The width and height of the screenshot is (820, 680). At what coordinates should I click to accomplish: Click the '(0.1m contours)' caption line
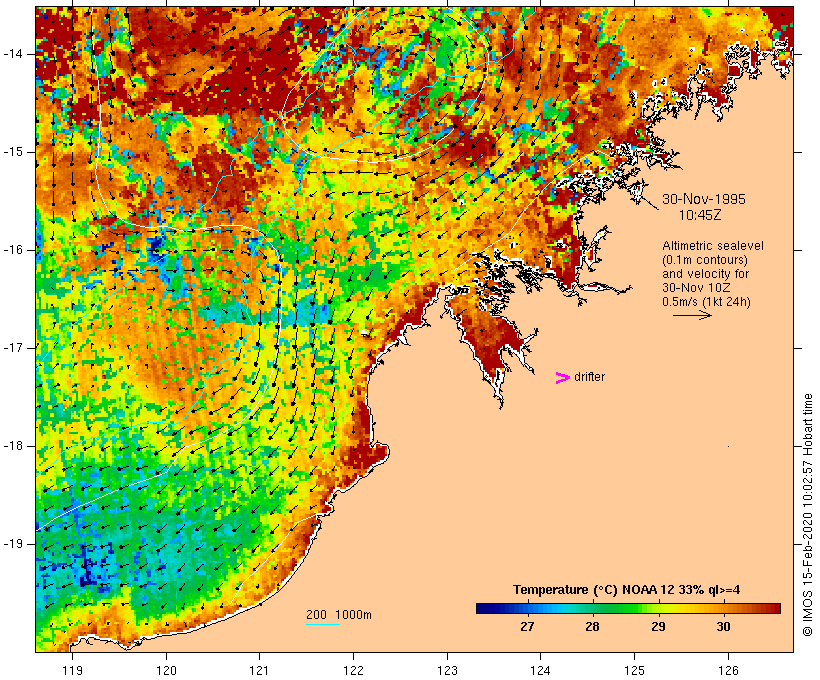point(705,260)
